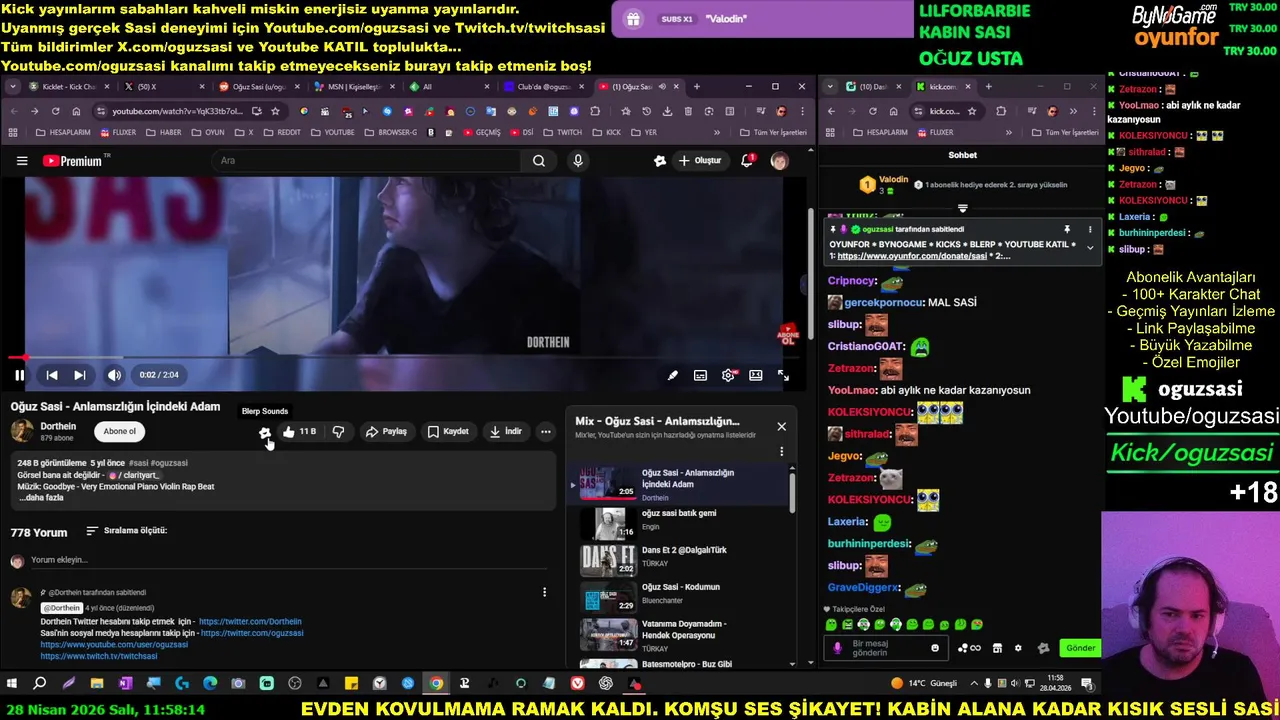Open YouTube player settings gear

click(x=728, y=375)
